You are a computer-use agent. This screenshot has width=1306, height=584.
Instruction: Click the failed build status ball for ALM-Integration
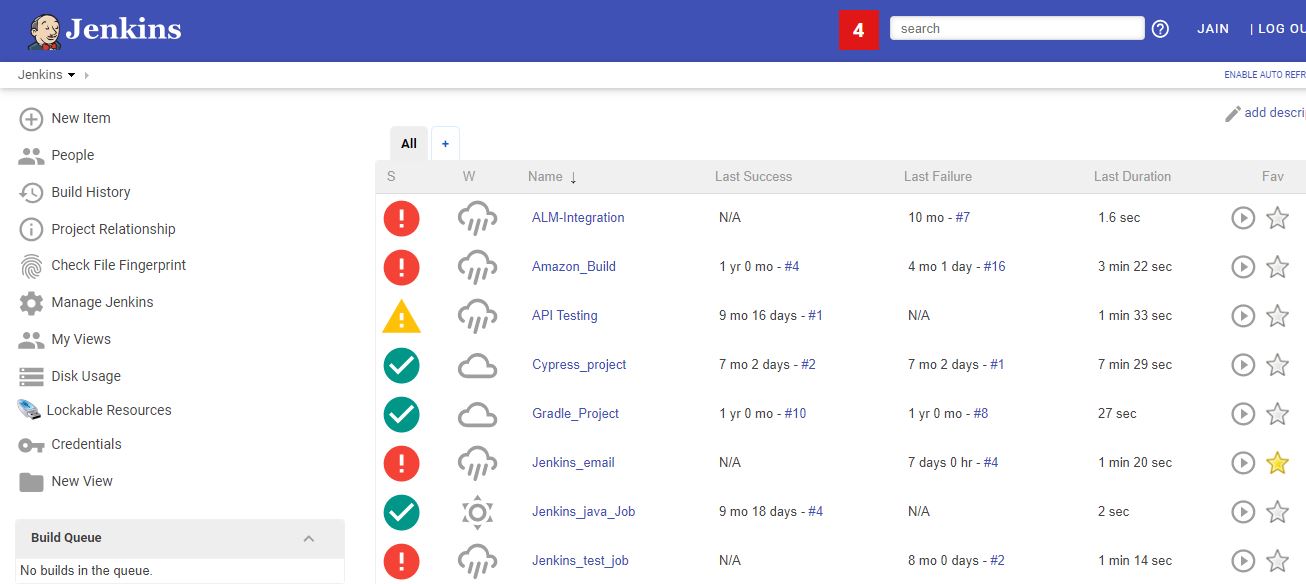coord(401,217)
